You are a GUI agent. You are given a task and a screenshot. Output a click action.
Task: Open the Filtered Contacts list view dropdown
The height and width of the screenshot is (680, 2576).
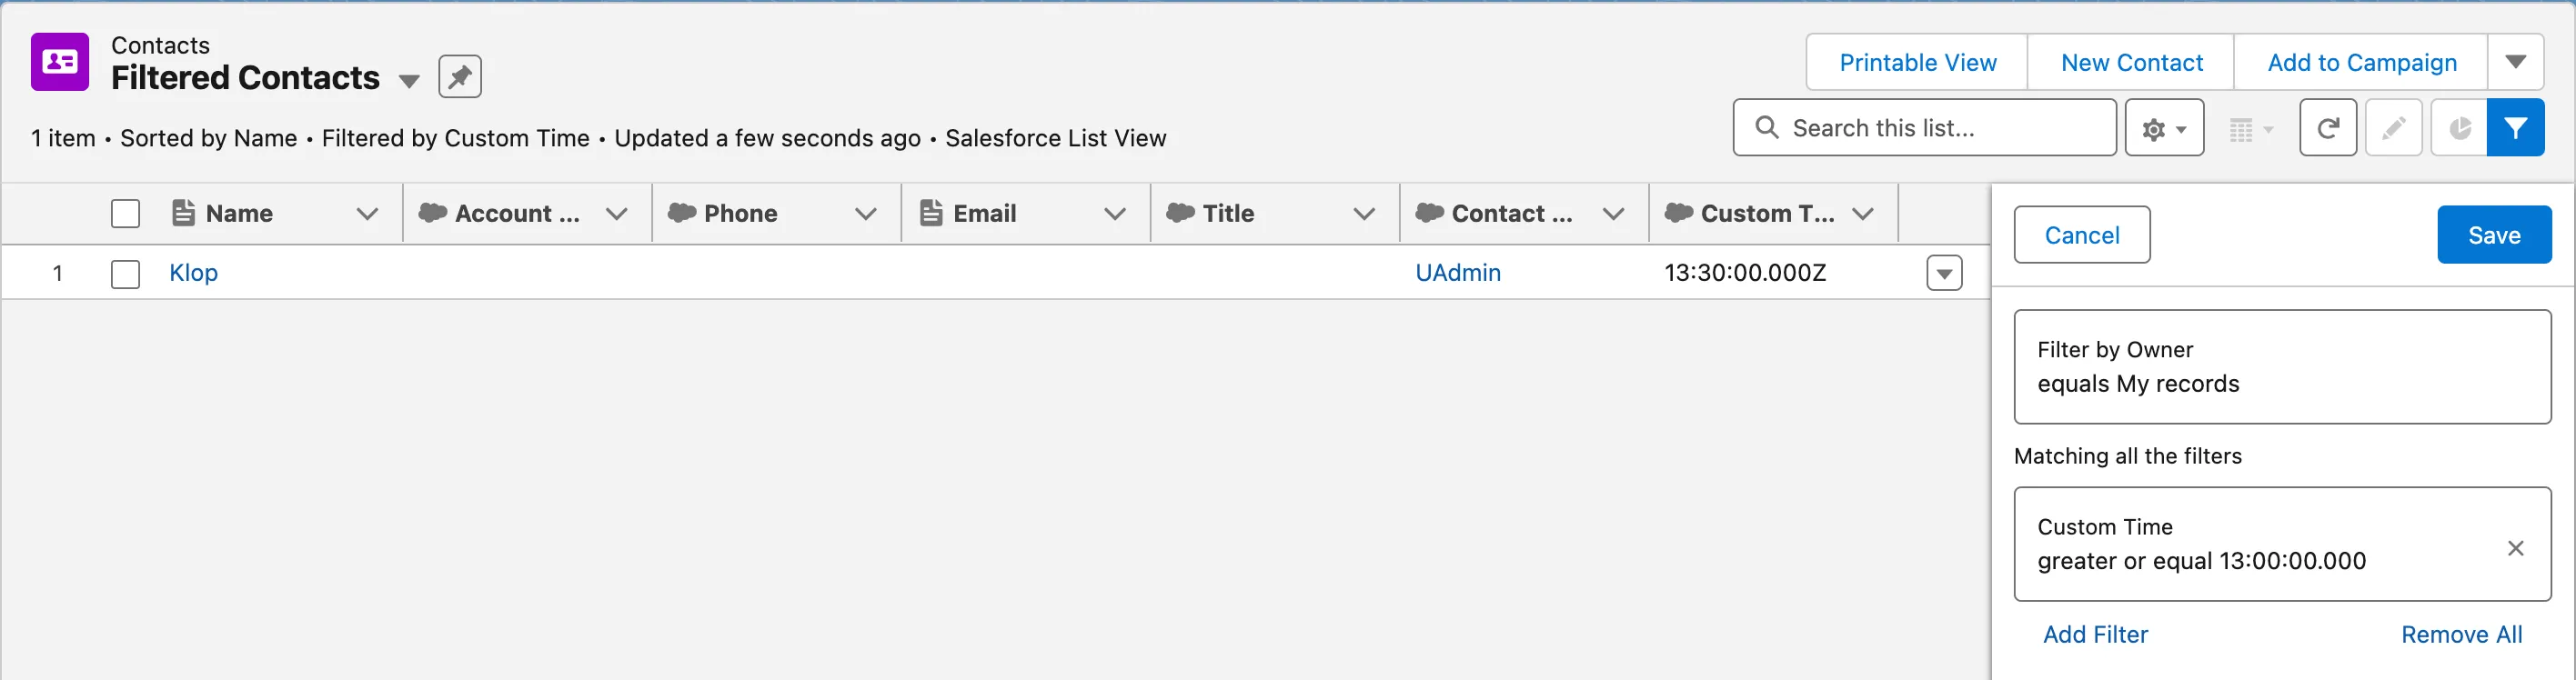(x=409, y=81)
